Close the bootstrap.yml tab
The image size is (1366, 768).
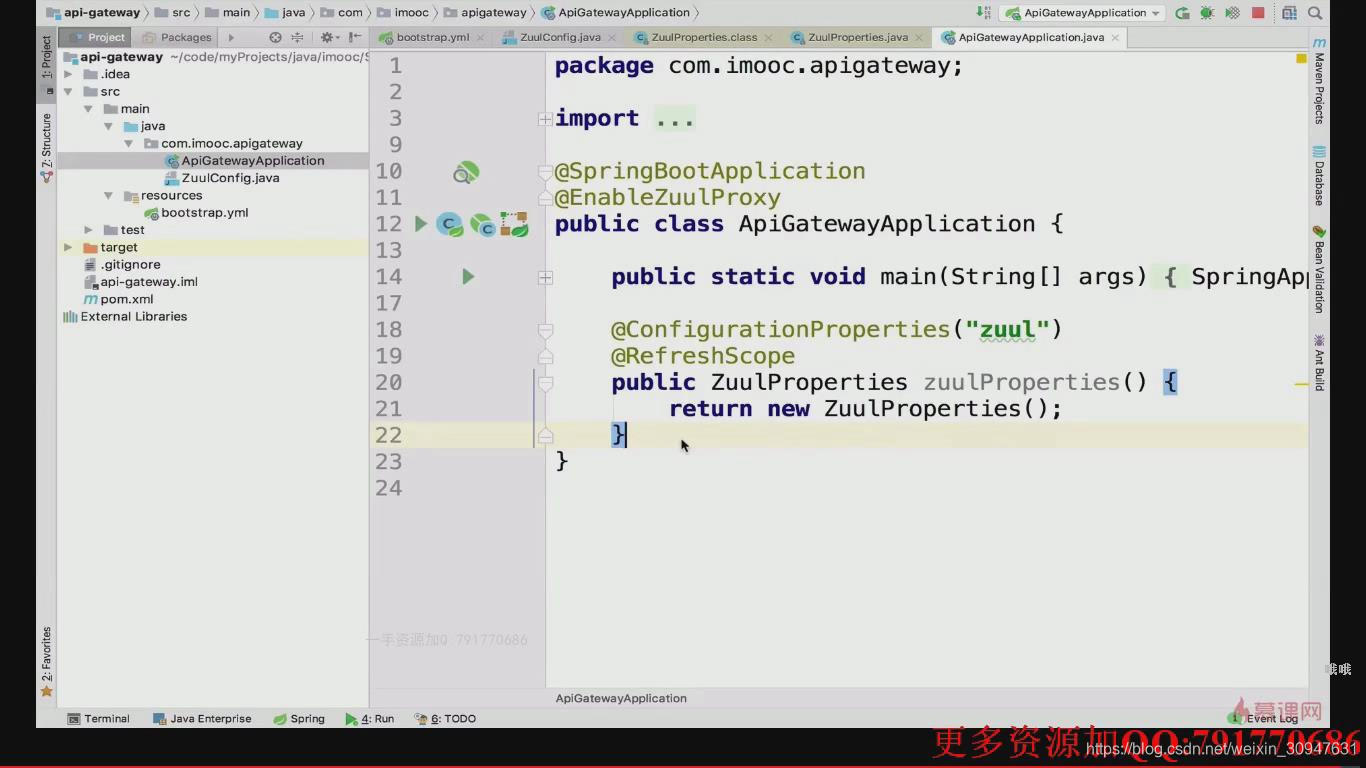(x=481, y=37)
